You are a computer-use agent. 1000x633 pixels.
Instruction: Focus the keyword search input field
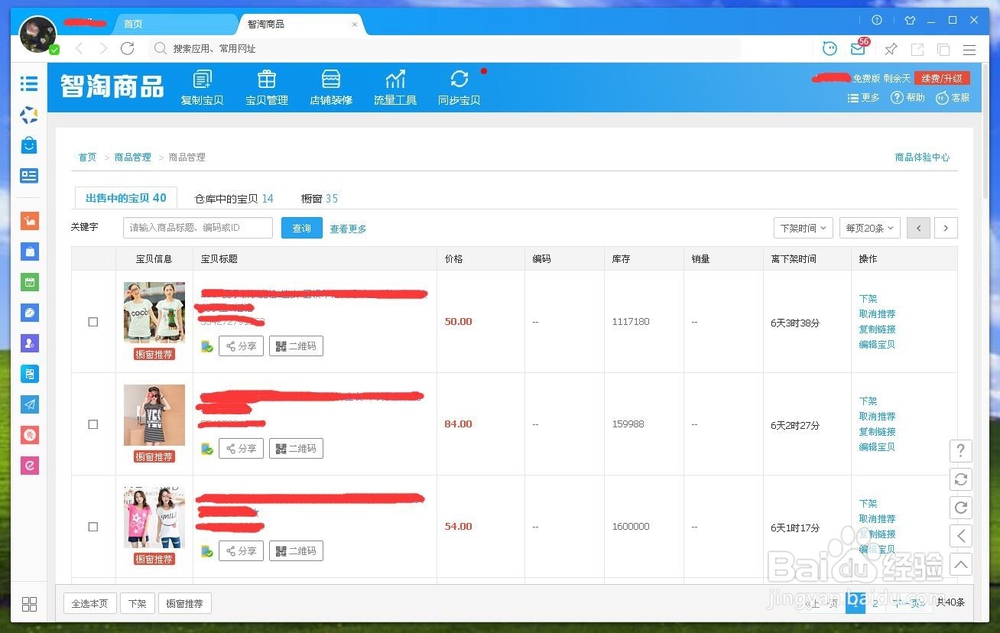(198, 228)
